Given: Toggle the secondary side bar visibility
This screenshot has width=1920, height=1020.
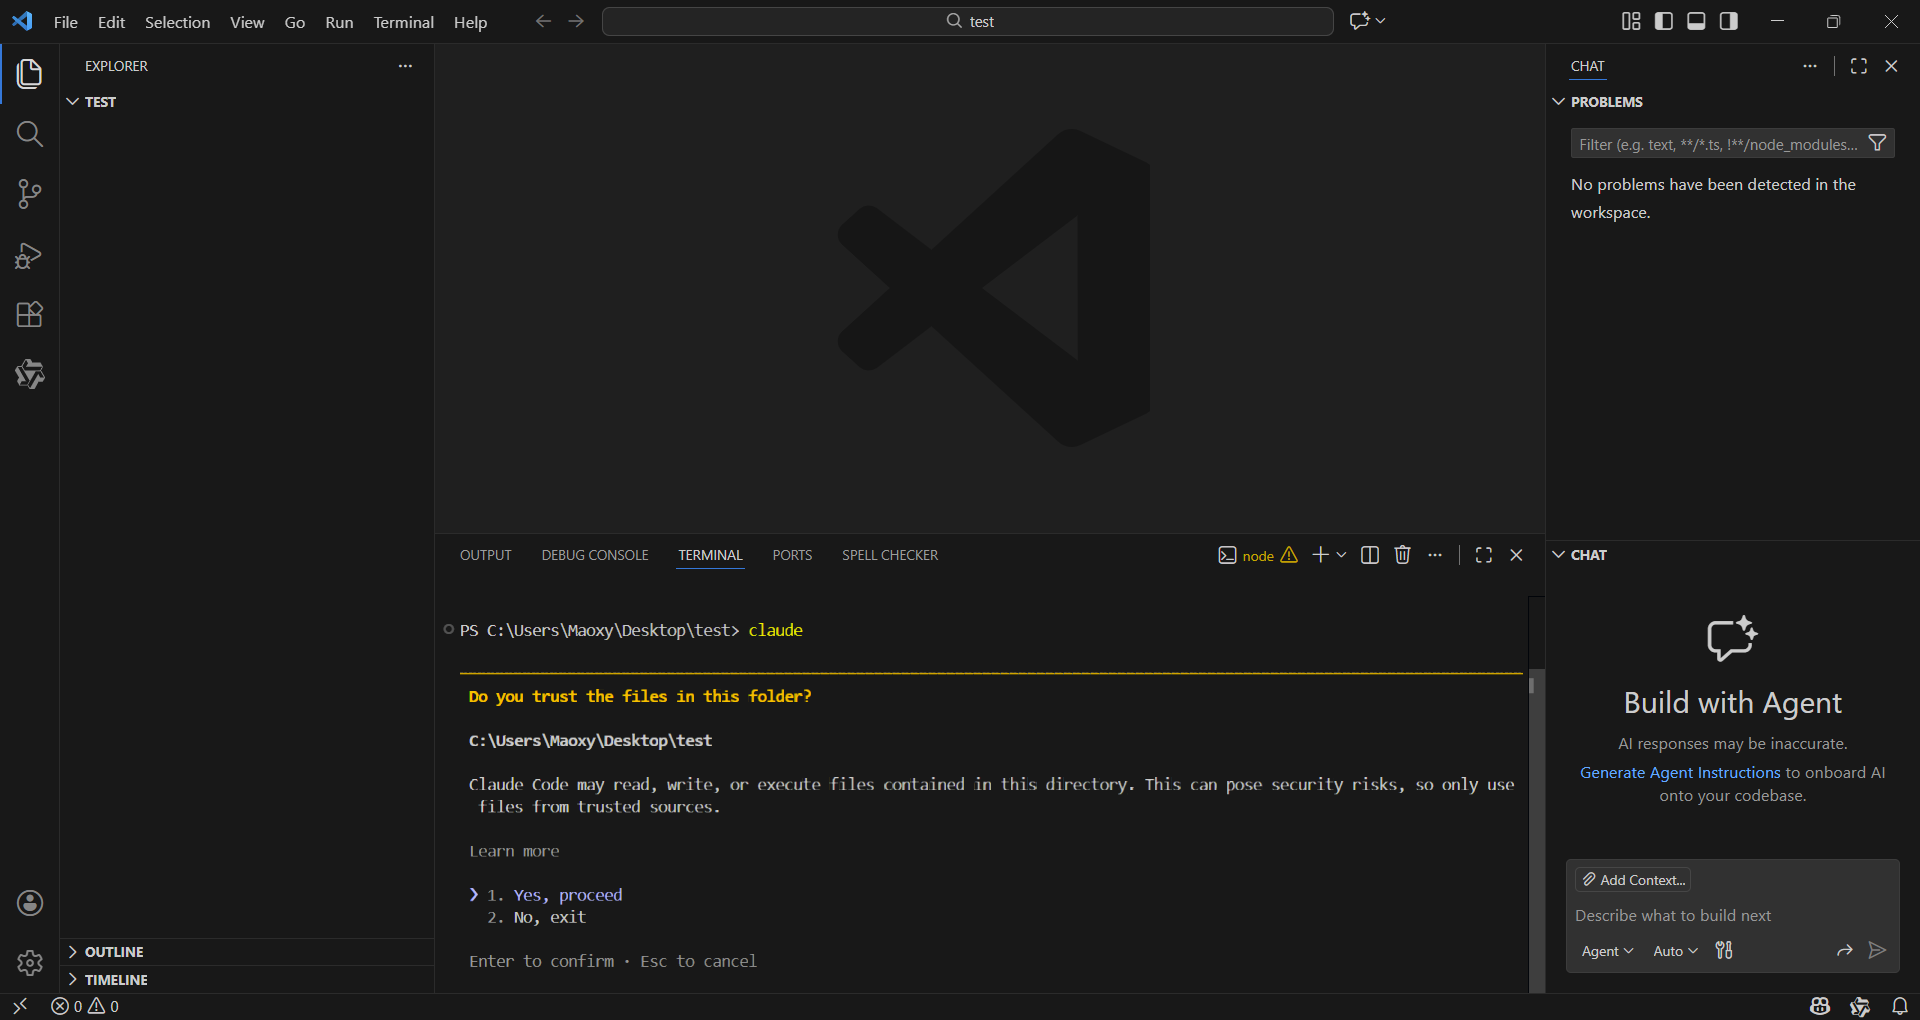Looking at the screenshot, I should 1729,21.
